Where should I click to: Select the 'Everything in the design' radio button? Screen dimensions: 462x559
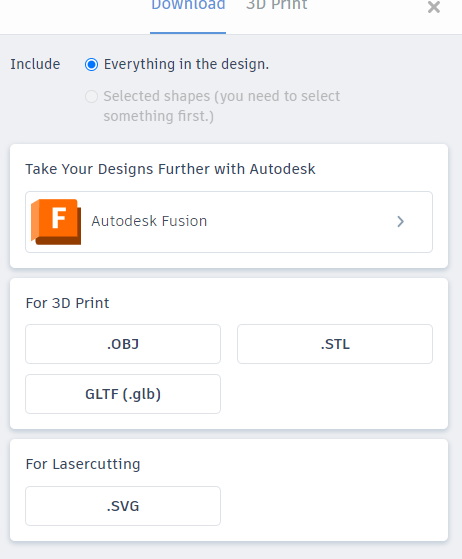click(x=91, y=65)
